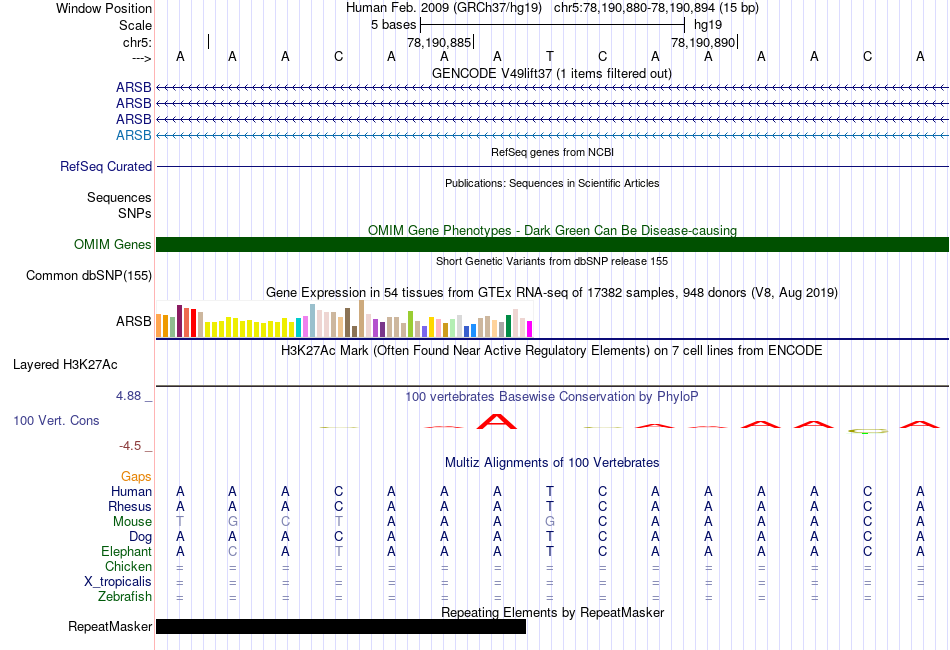Click the 78,190,890 position marker
Image resolution: width=950 pixels, height=650 pixels.
(703, 42)
